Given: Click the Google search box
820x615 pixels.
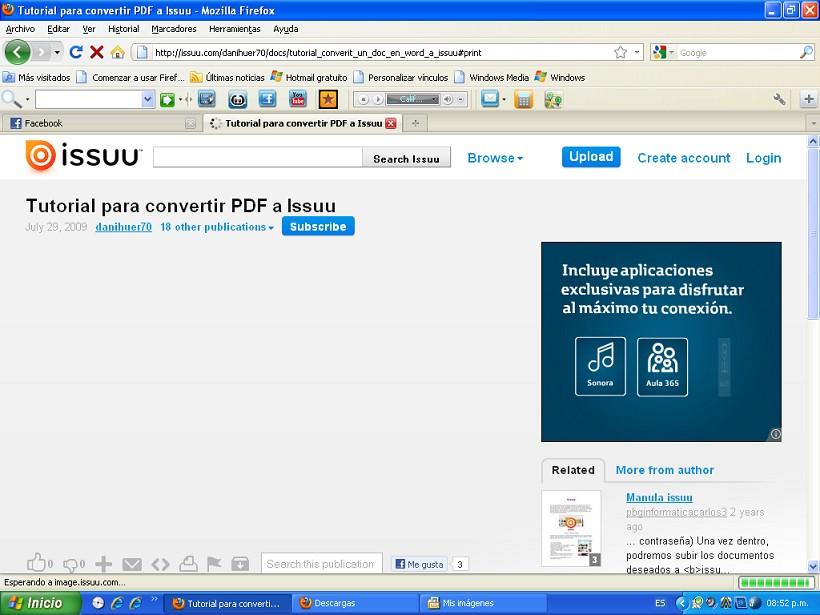Looking at the screenshot, I should click(x=737, y=52).
